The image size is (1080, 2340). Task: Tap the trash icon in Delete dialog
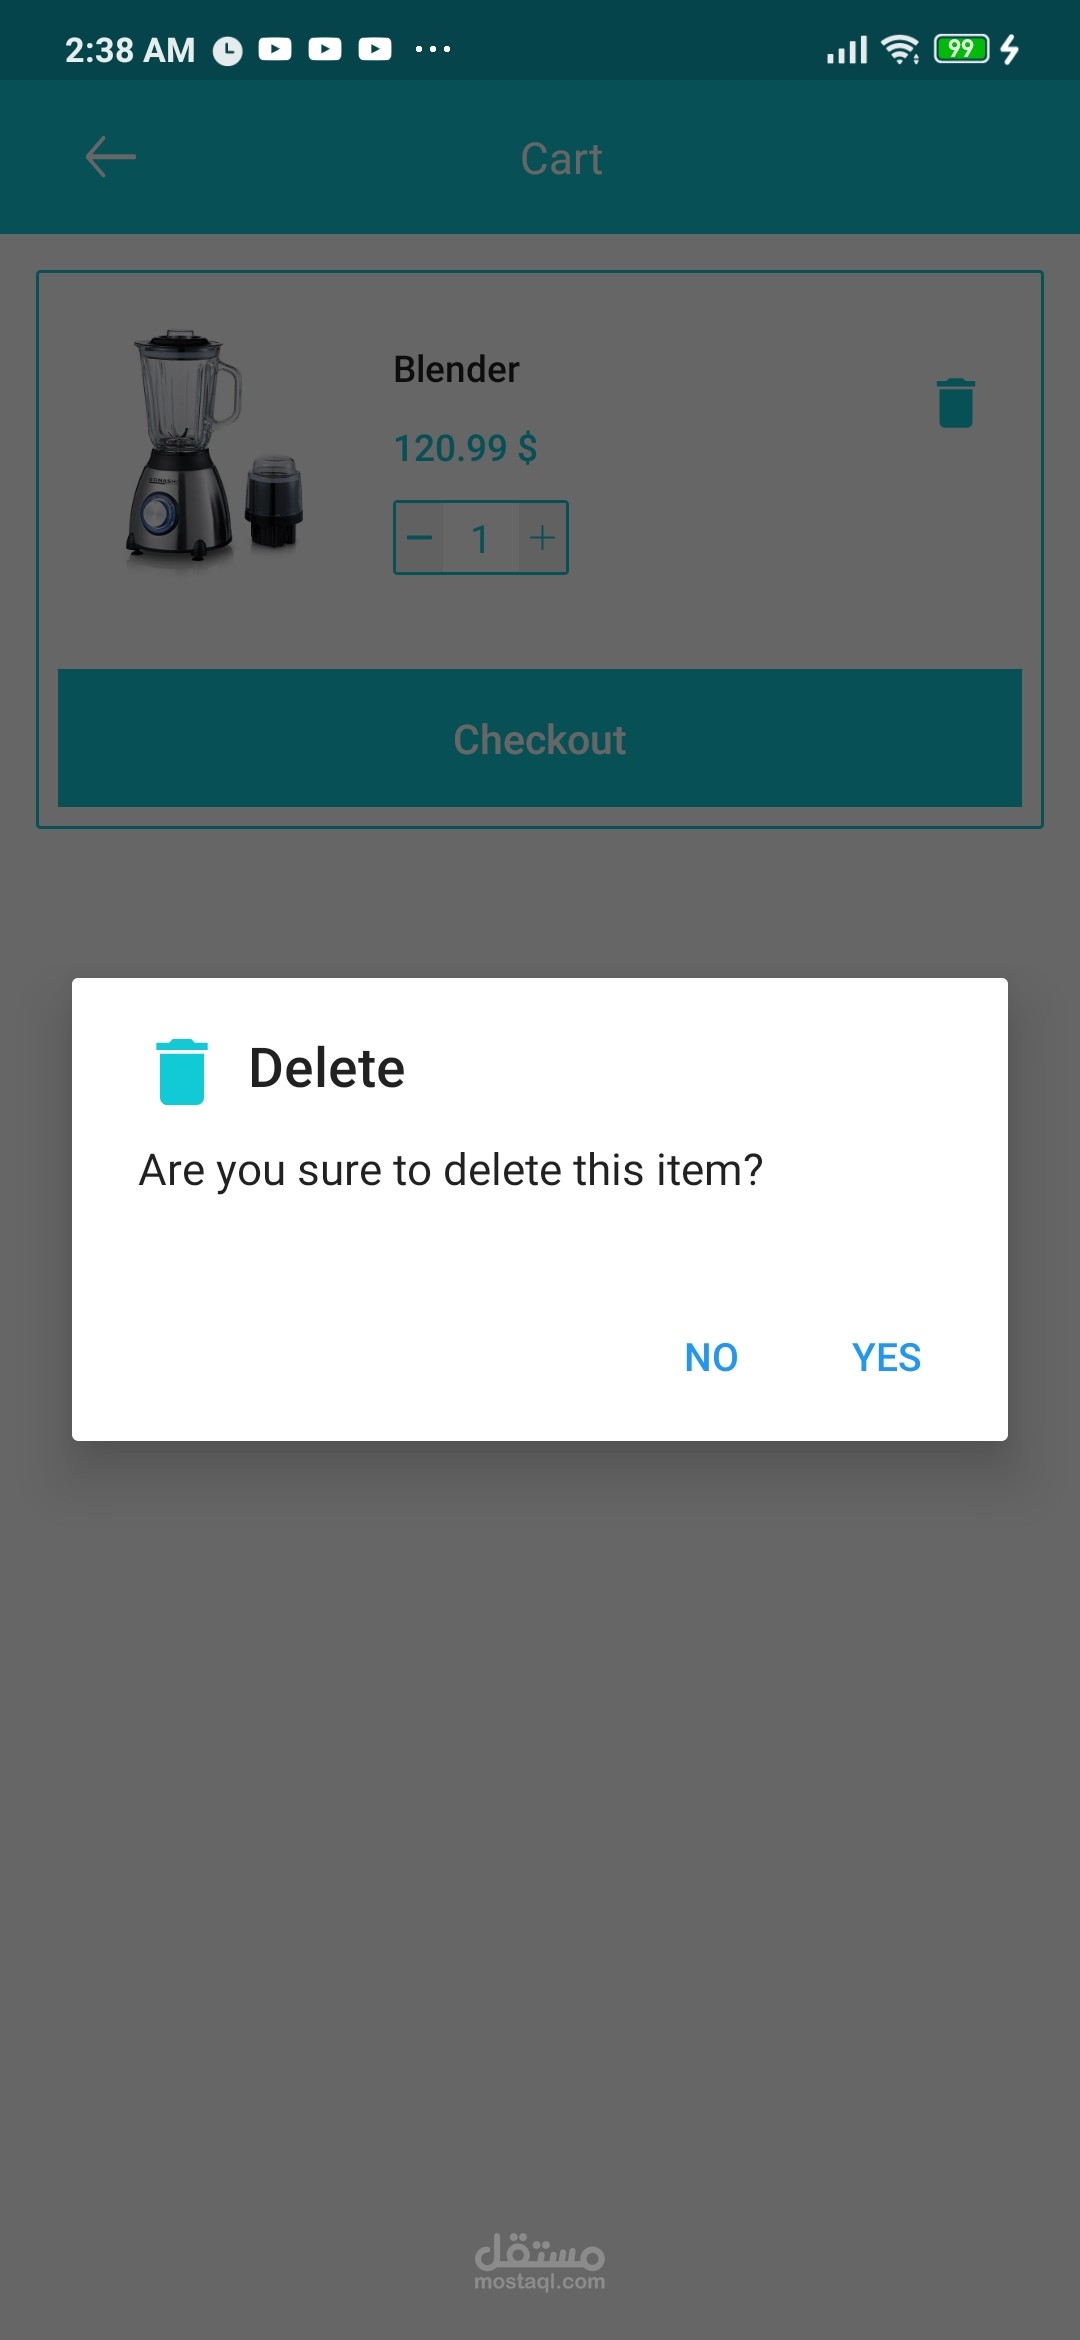[182, 1072]
